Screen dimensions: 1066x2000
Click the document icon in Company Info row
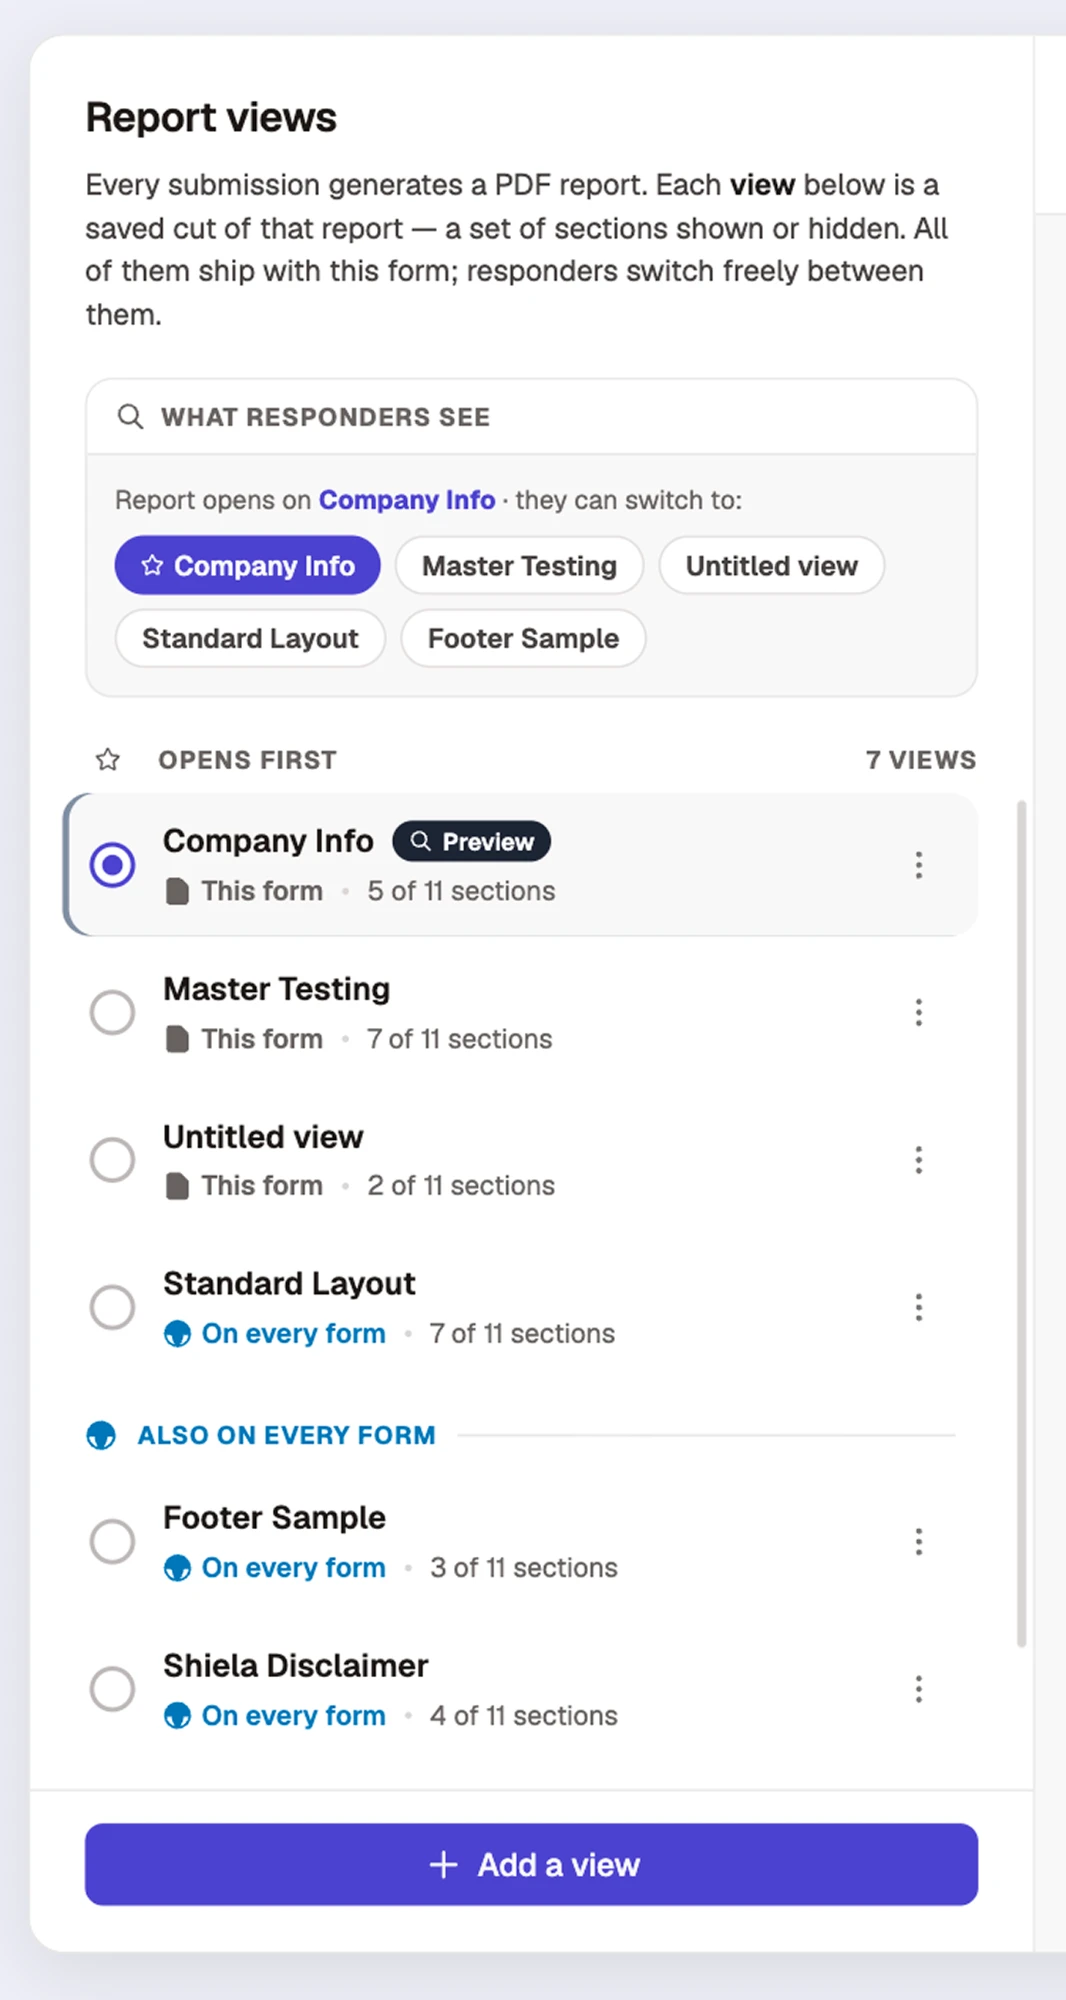click(x=177, y=891)
